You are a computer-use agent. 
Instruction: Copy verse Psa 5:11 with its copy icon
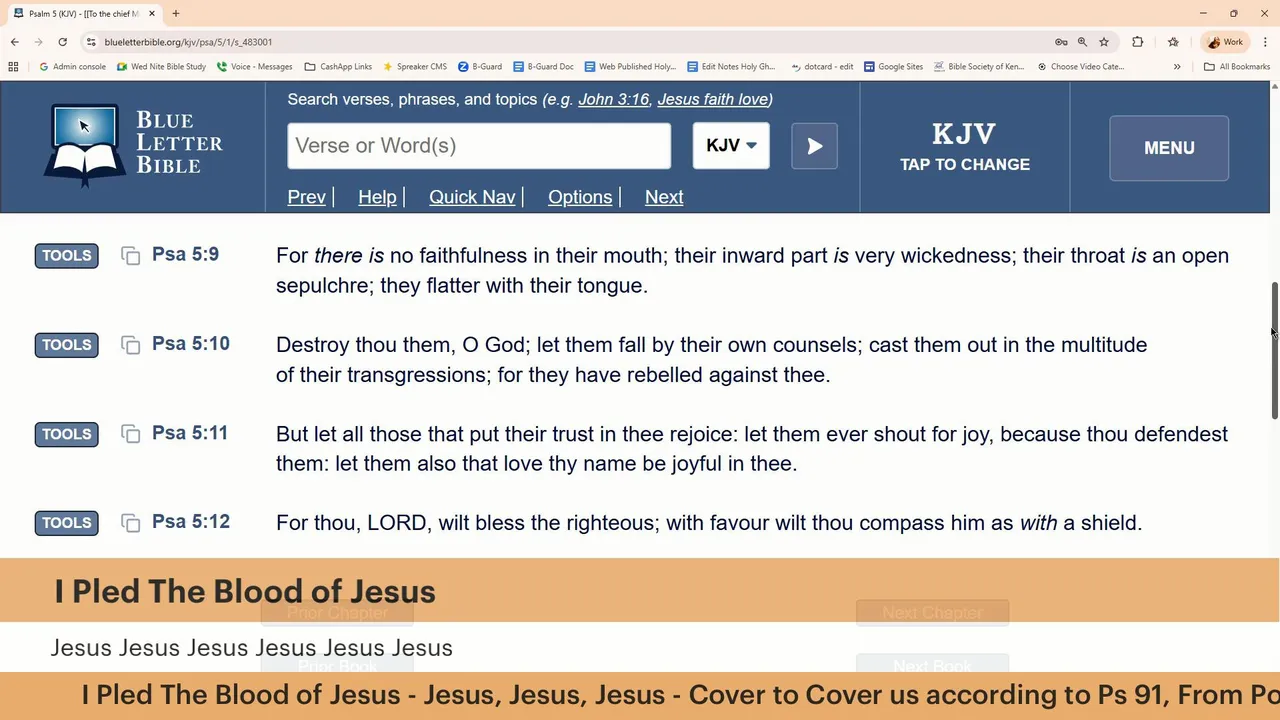(130, 434)
